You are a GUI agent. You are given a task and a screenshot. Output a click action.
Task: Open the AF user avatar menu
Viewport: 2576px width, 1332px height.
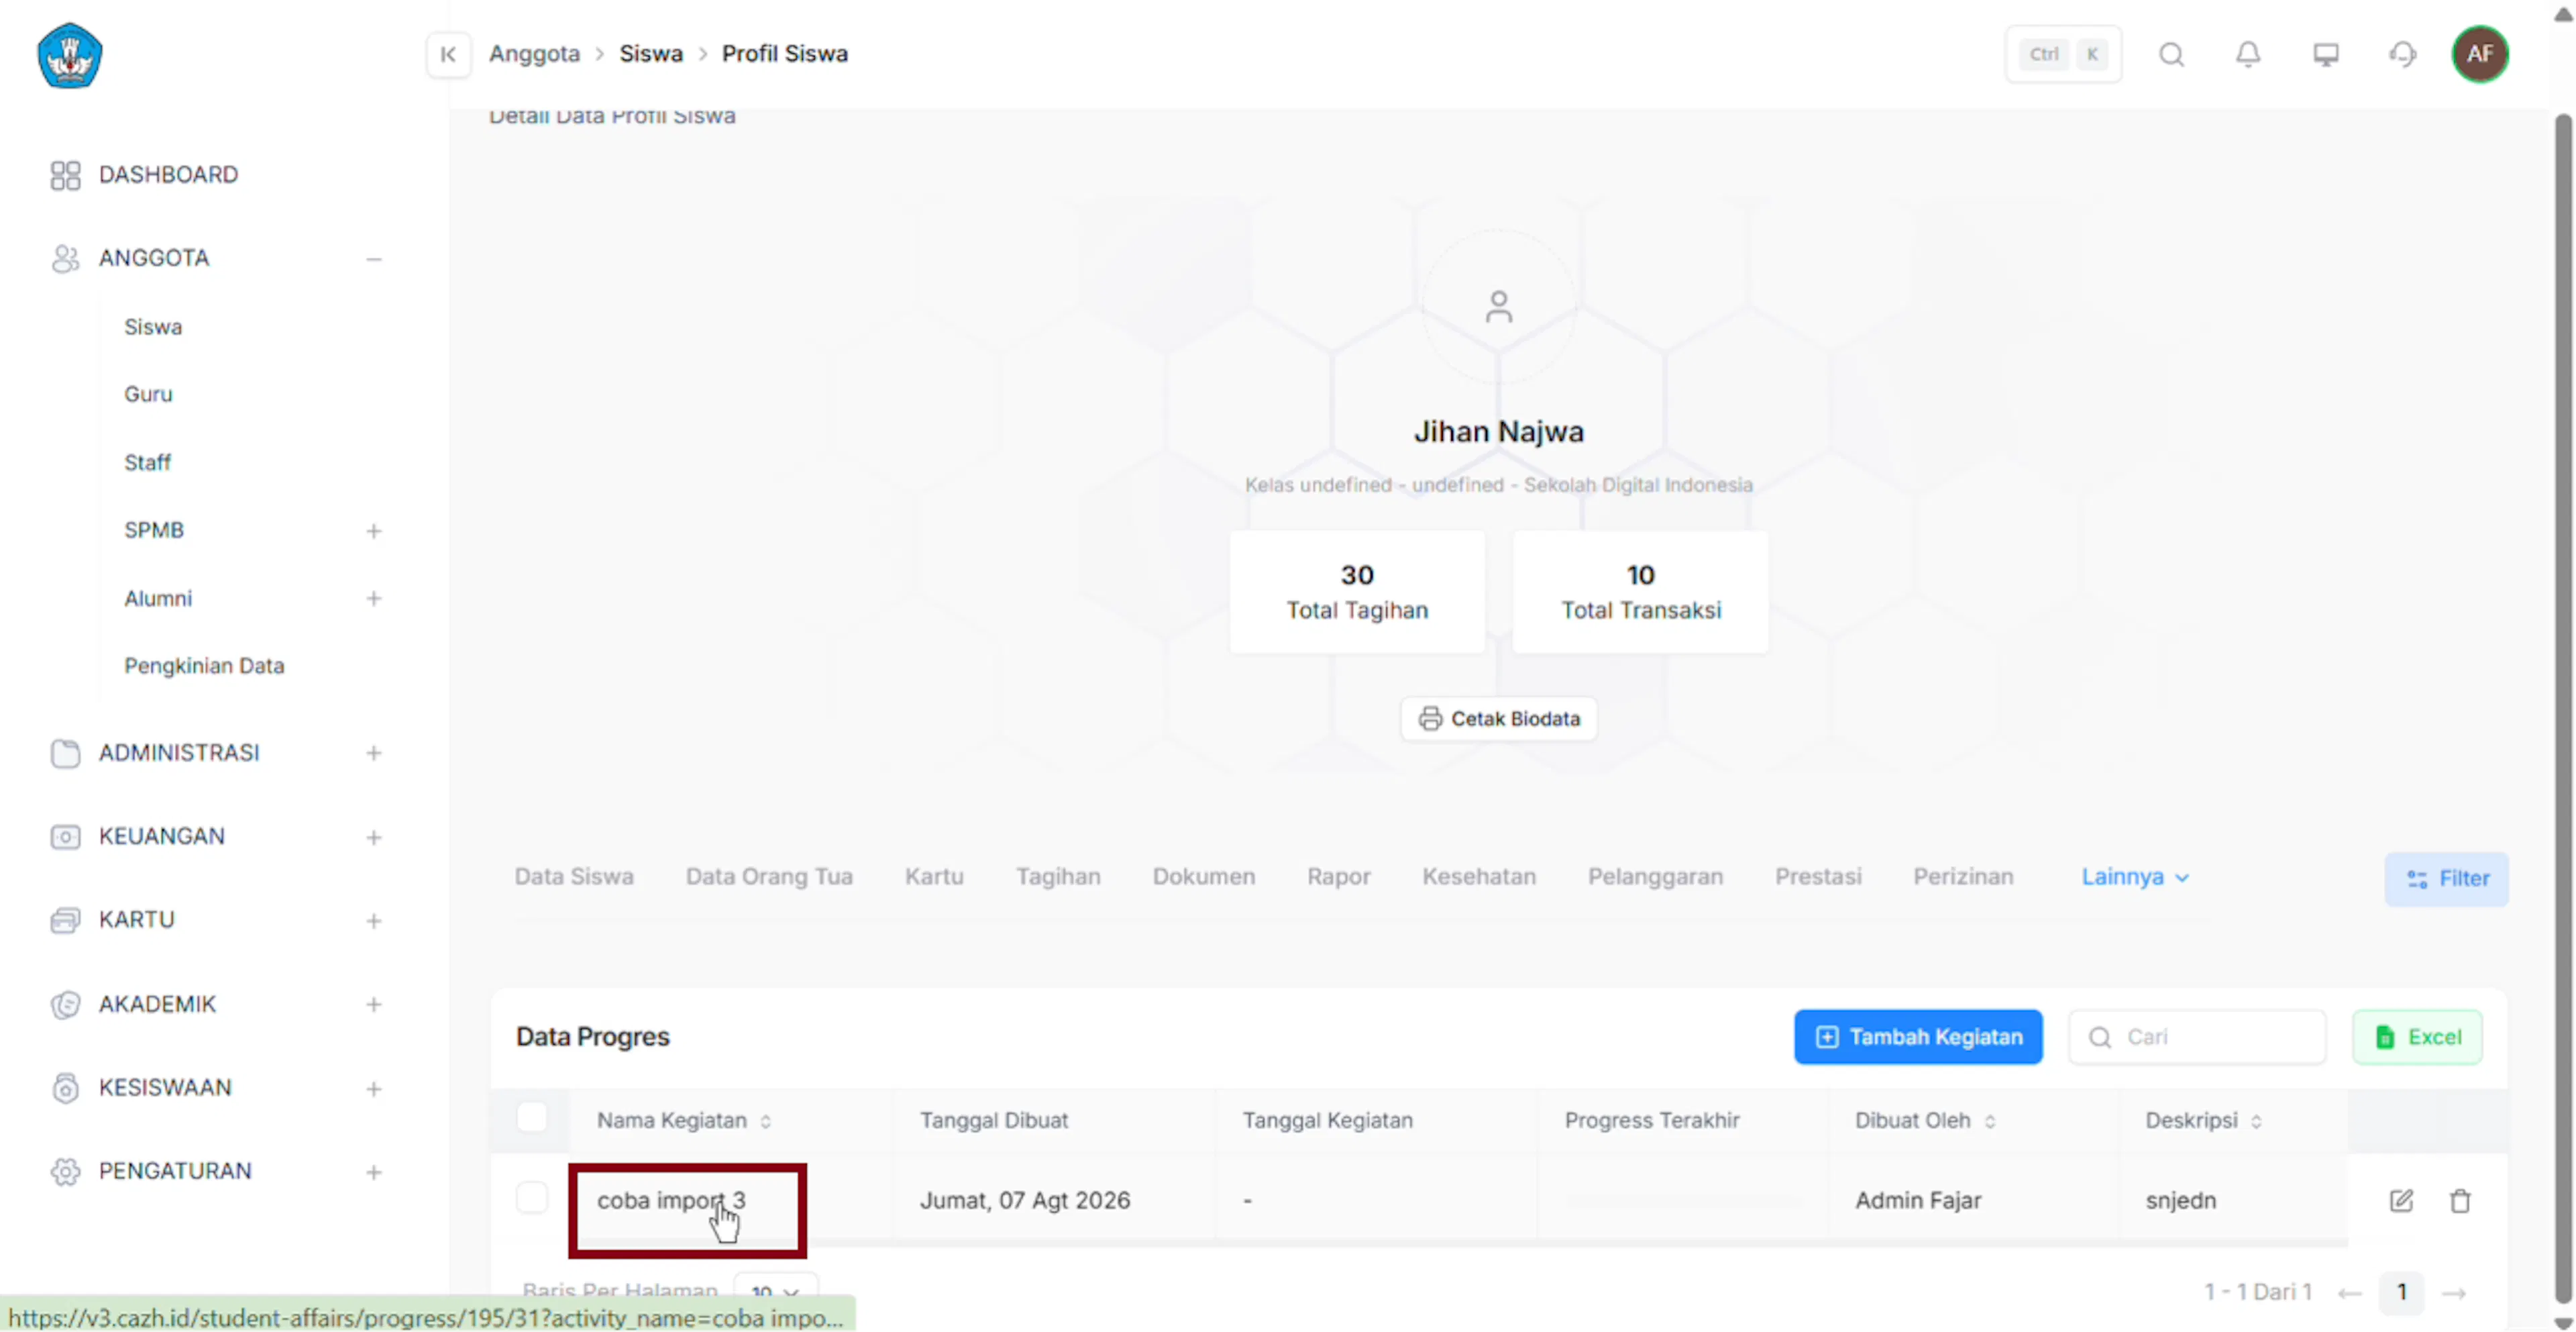pos(2479,54)
